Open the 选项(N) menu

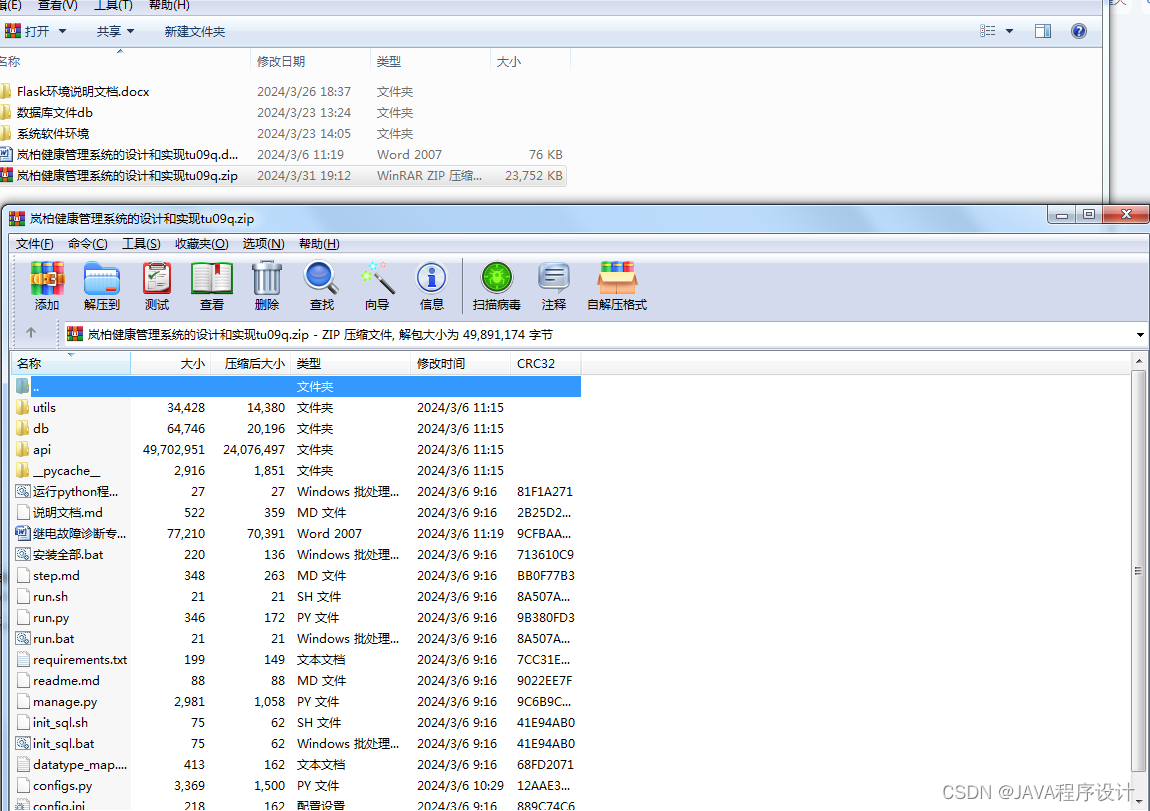tap(263, 243)
